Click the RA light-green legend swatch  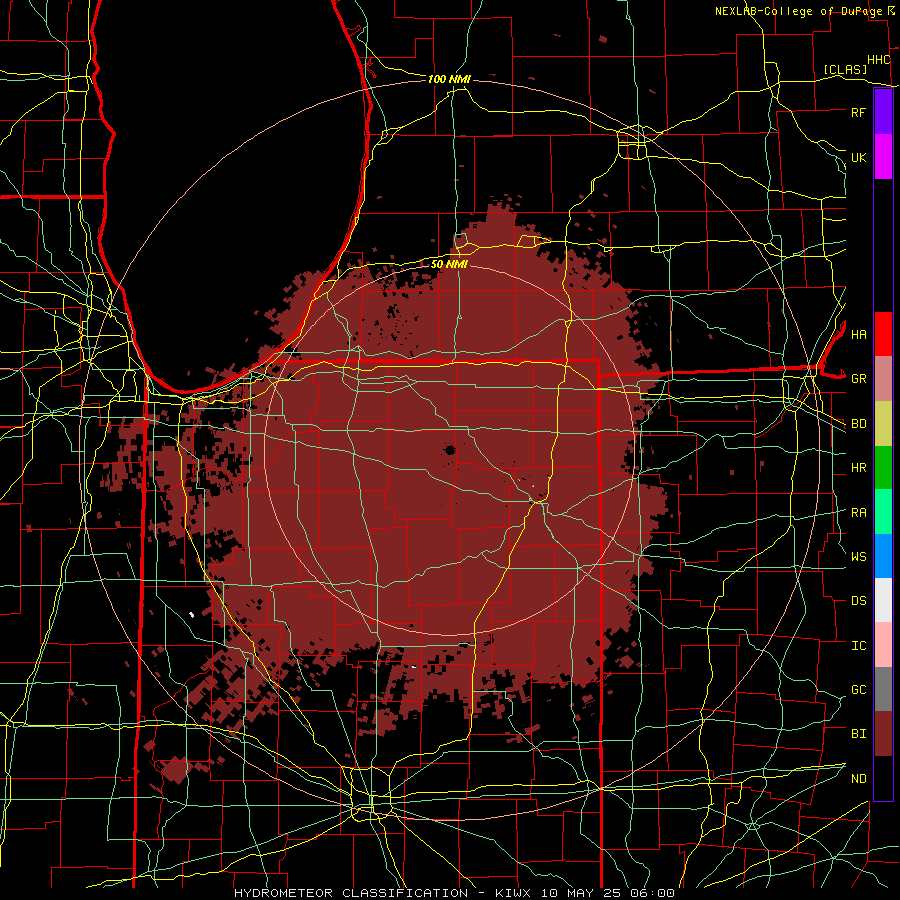point(883,512)
